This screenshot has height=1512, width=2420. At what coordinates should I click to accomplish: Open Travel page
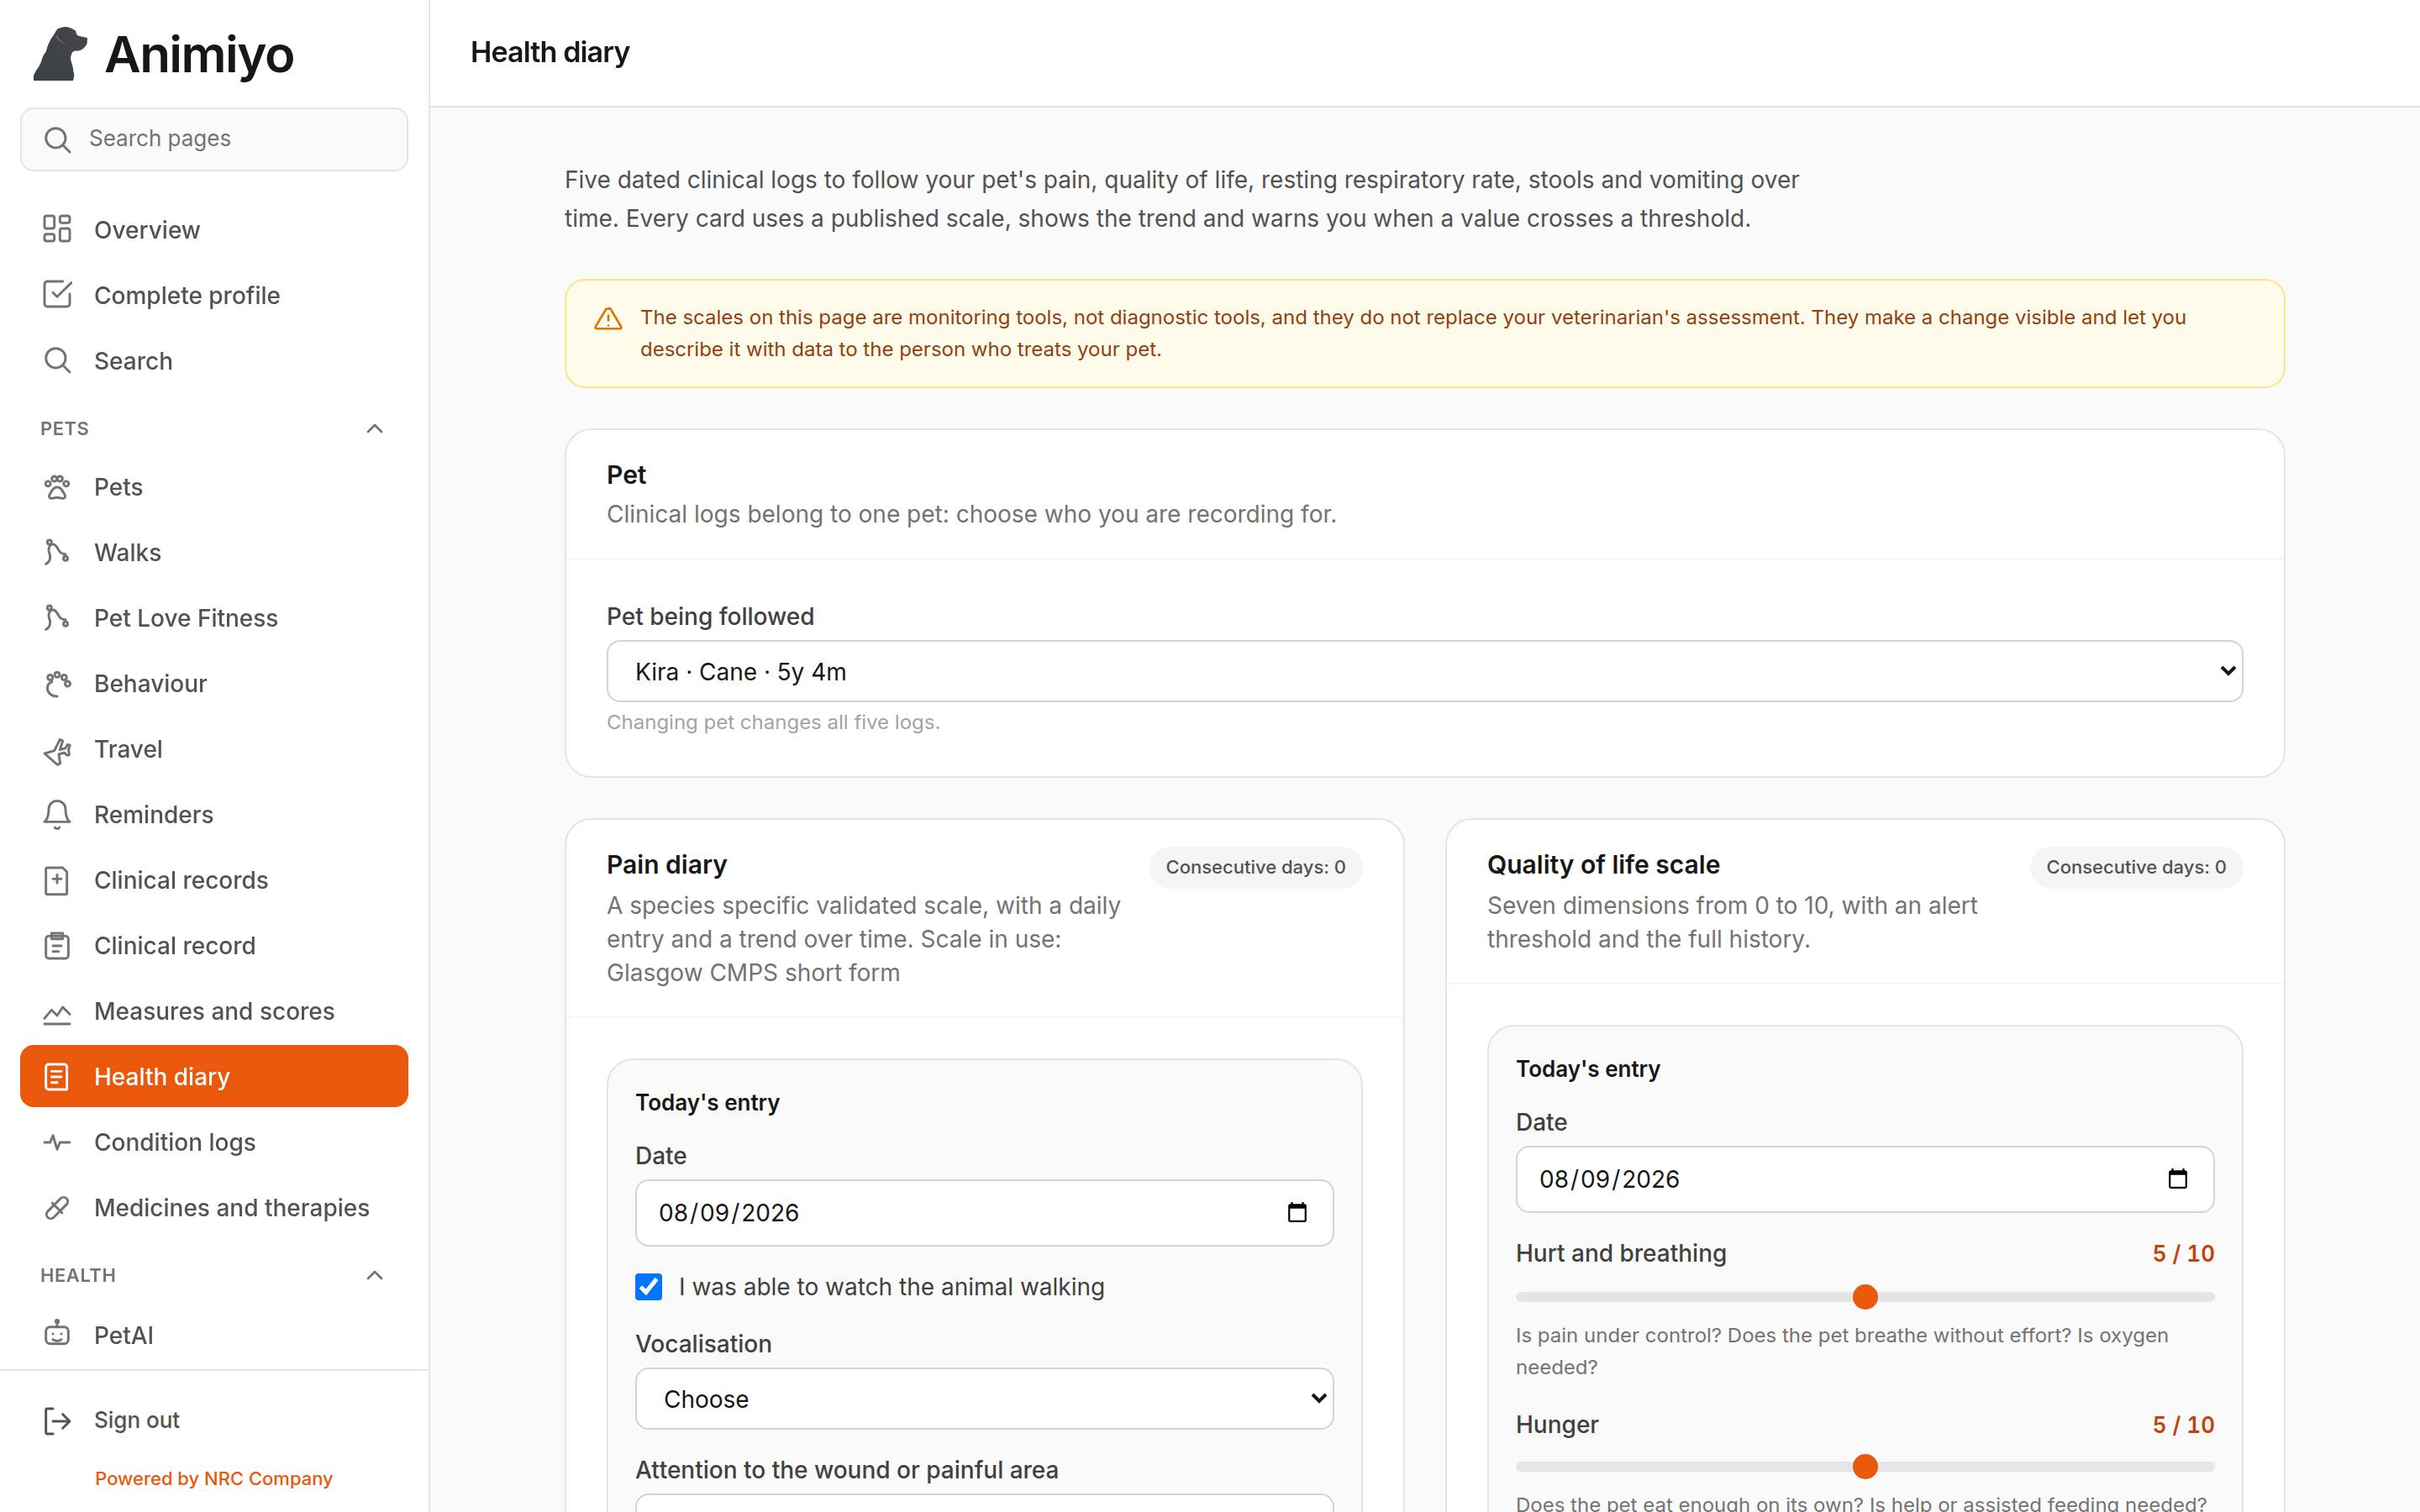click(214, 749)
